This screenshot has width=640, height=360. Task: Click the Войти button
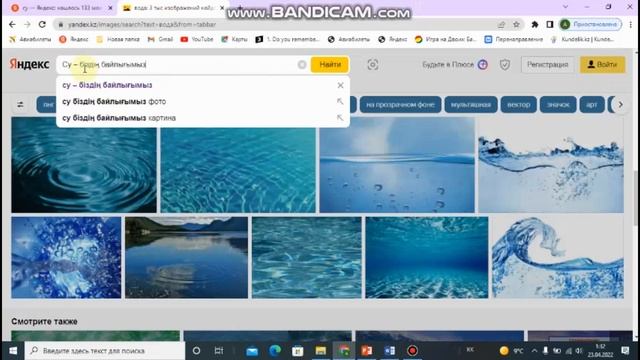[x=602, y=64]
